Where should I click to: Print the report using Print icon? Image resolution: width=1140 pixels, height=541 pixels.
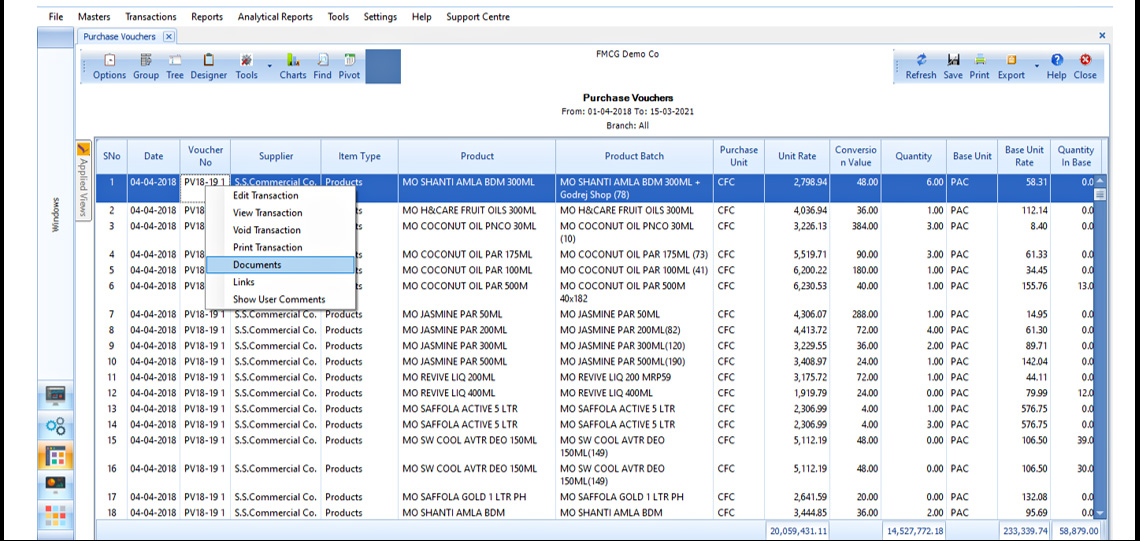[x=980, y=66]
